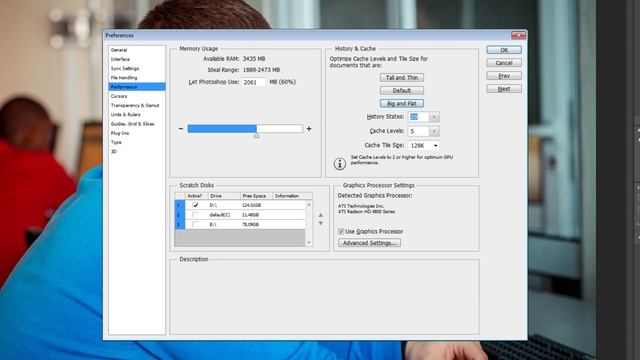Decrease memory with the minus icon
The image size is (640, 360).
(181, 129)
